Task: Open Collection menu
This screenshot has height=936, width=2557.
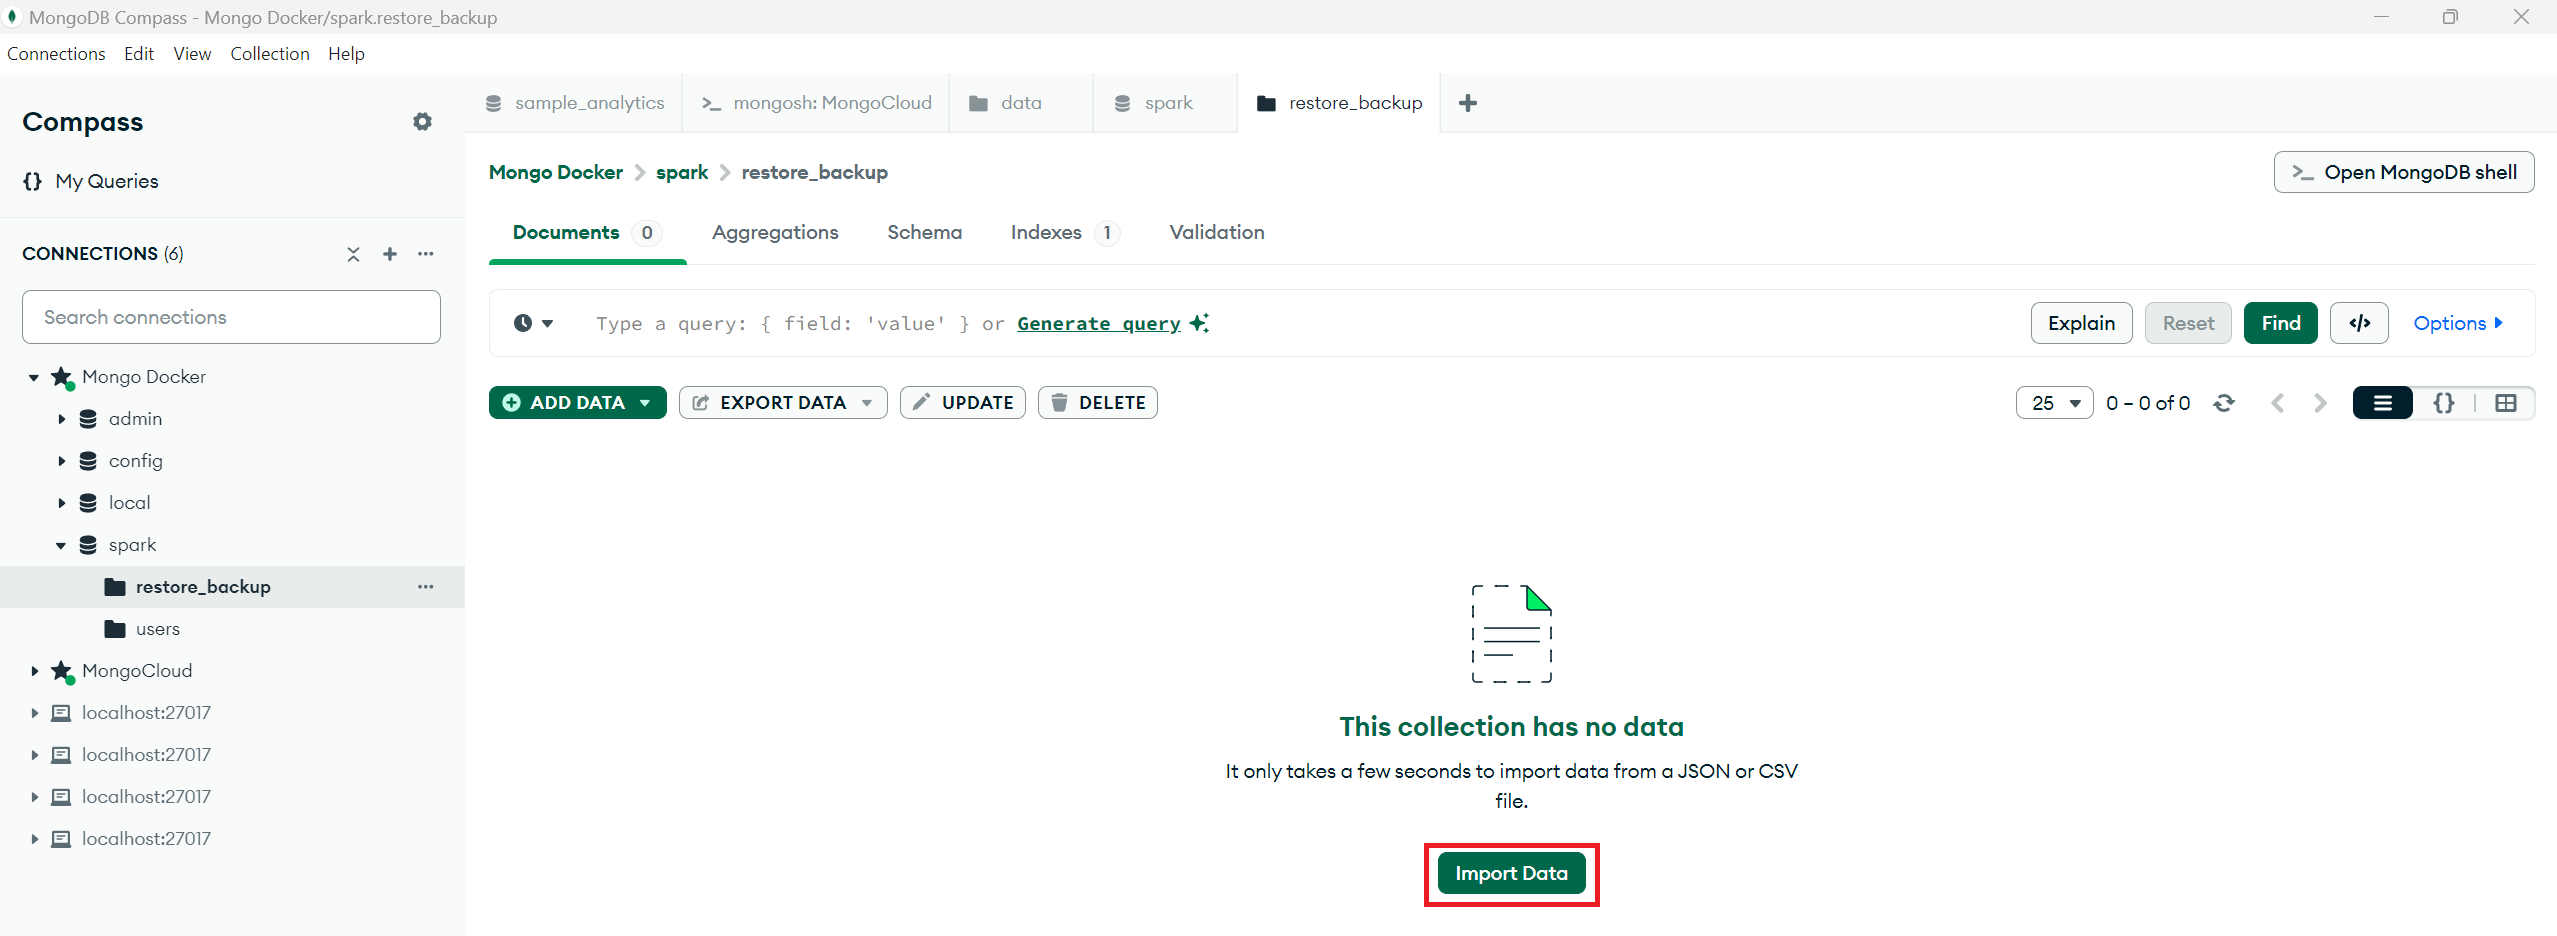Action: (x=270, y=54)
